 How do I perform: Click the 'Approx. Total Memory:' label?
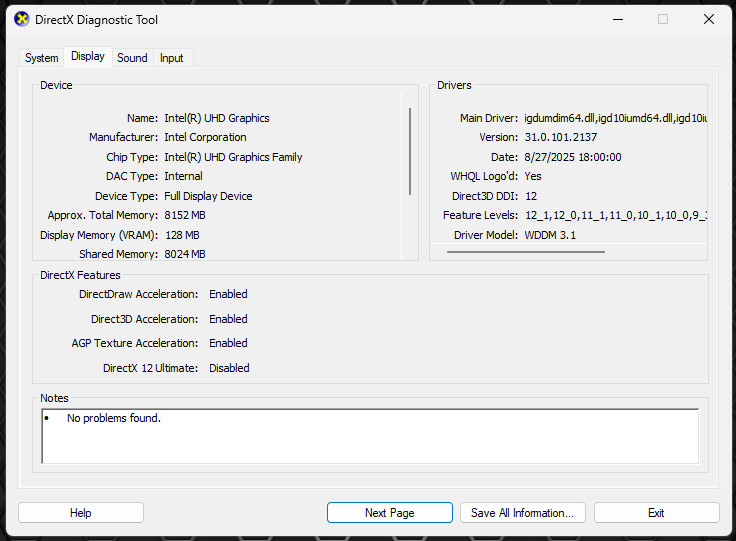pos(103,215)
